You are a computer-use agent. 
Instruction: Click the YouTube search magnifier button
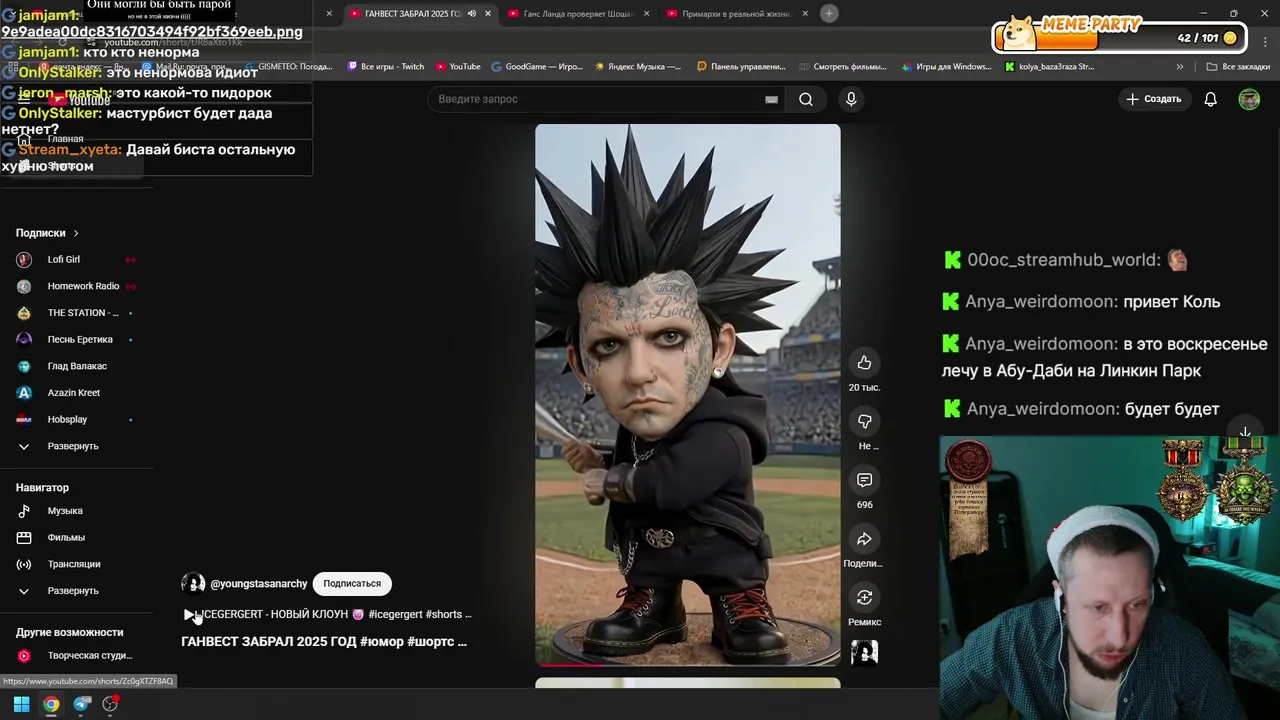point(805,99)
